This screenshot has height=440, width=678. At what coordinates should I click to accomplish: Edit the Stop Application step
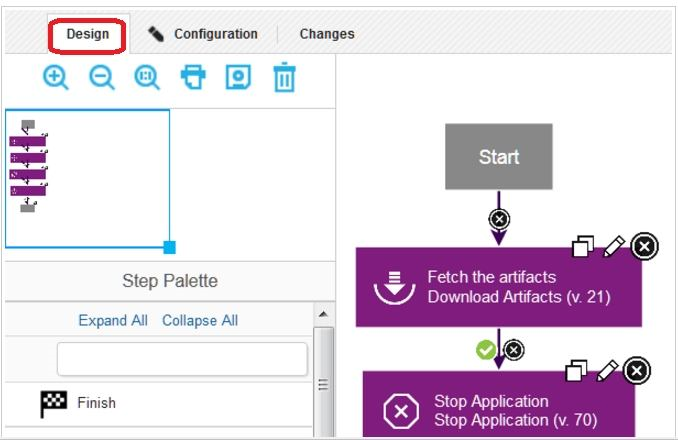(606, 372)
